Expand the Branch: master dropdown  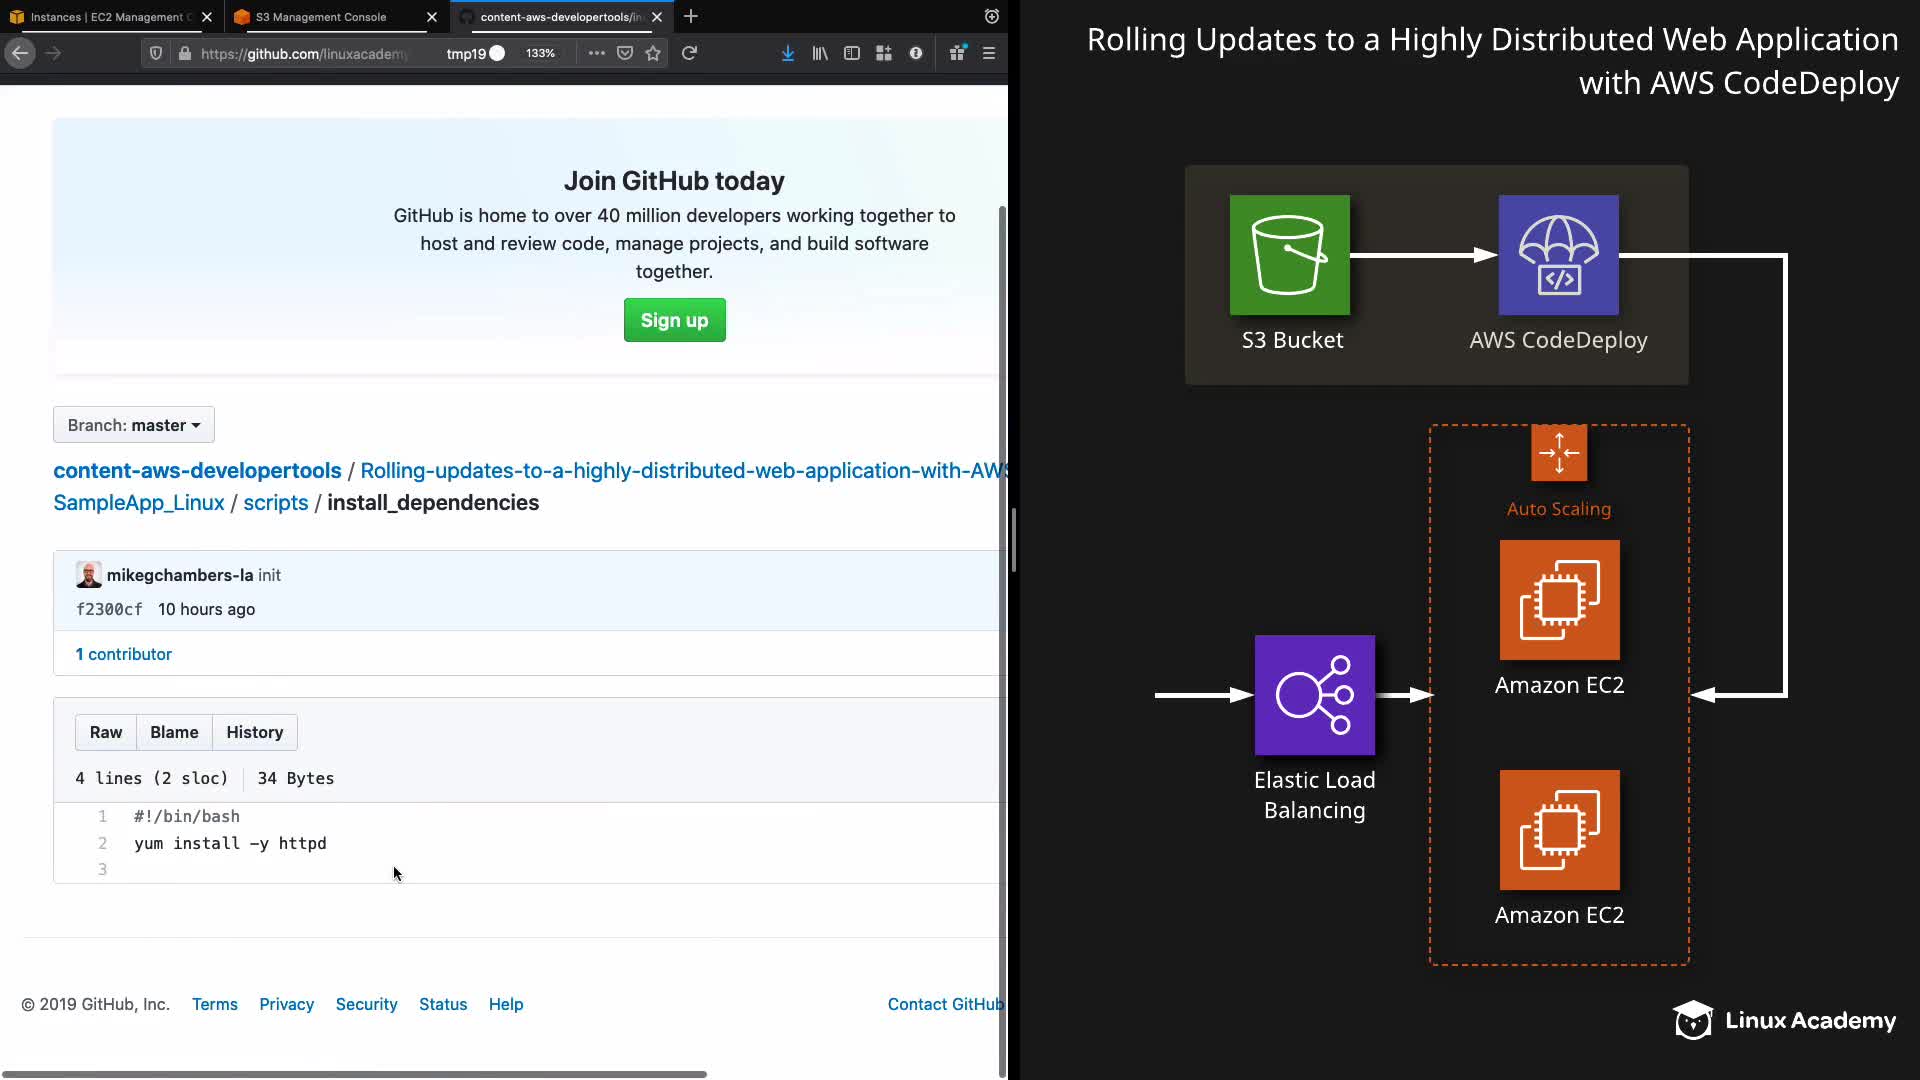click(134, 425)
